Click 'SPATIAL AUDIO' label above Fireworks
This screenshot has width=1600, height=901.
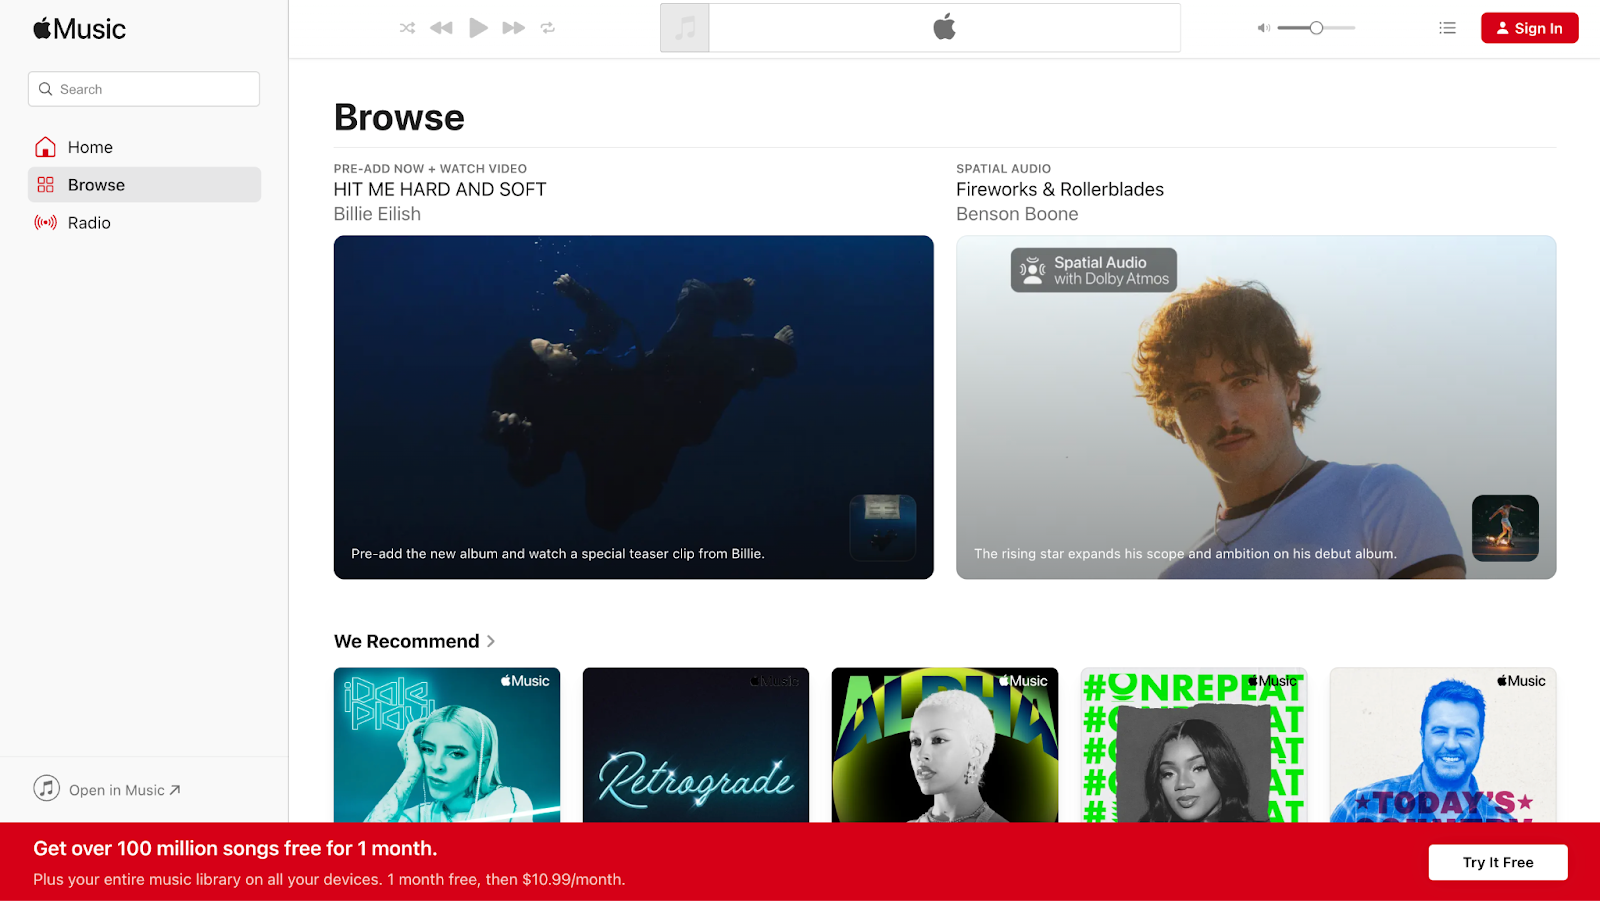(1003, 169)
